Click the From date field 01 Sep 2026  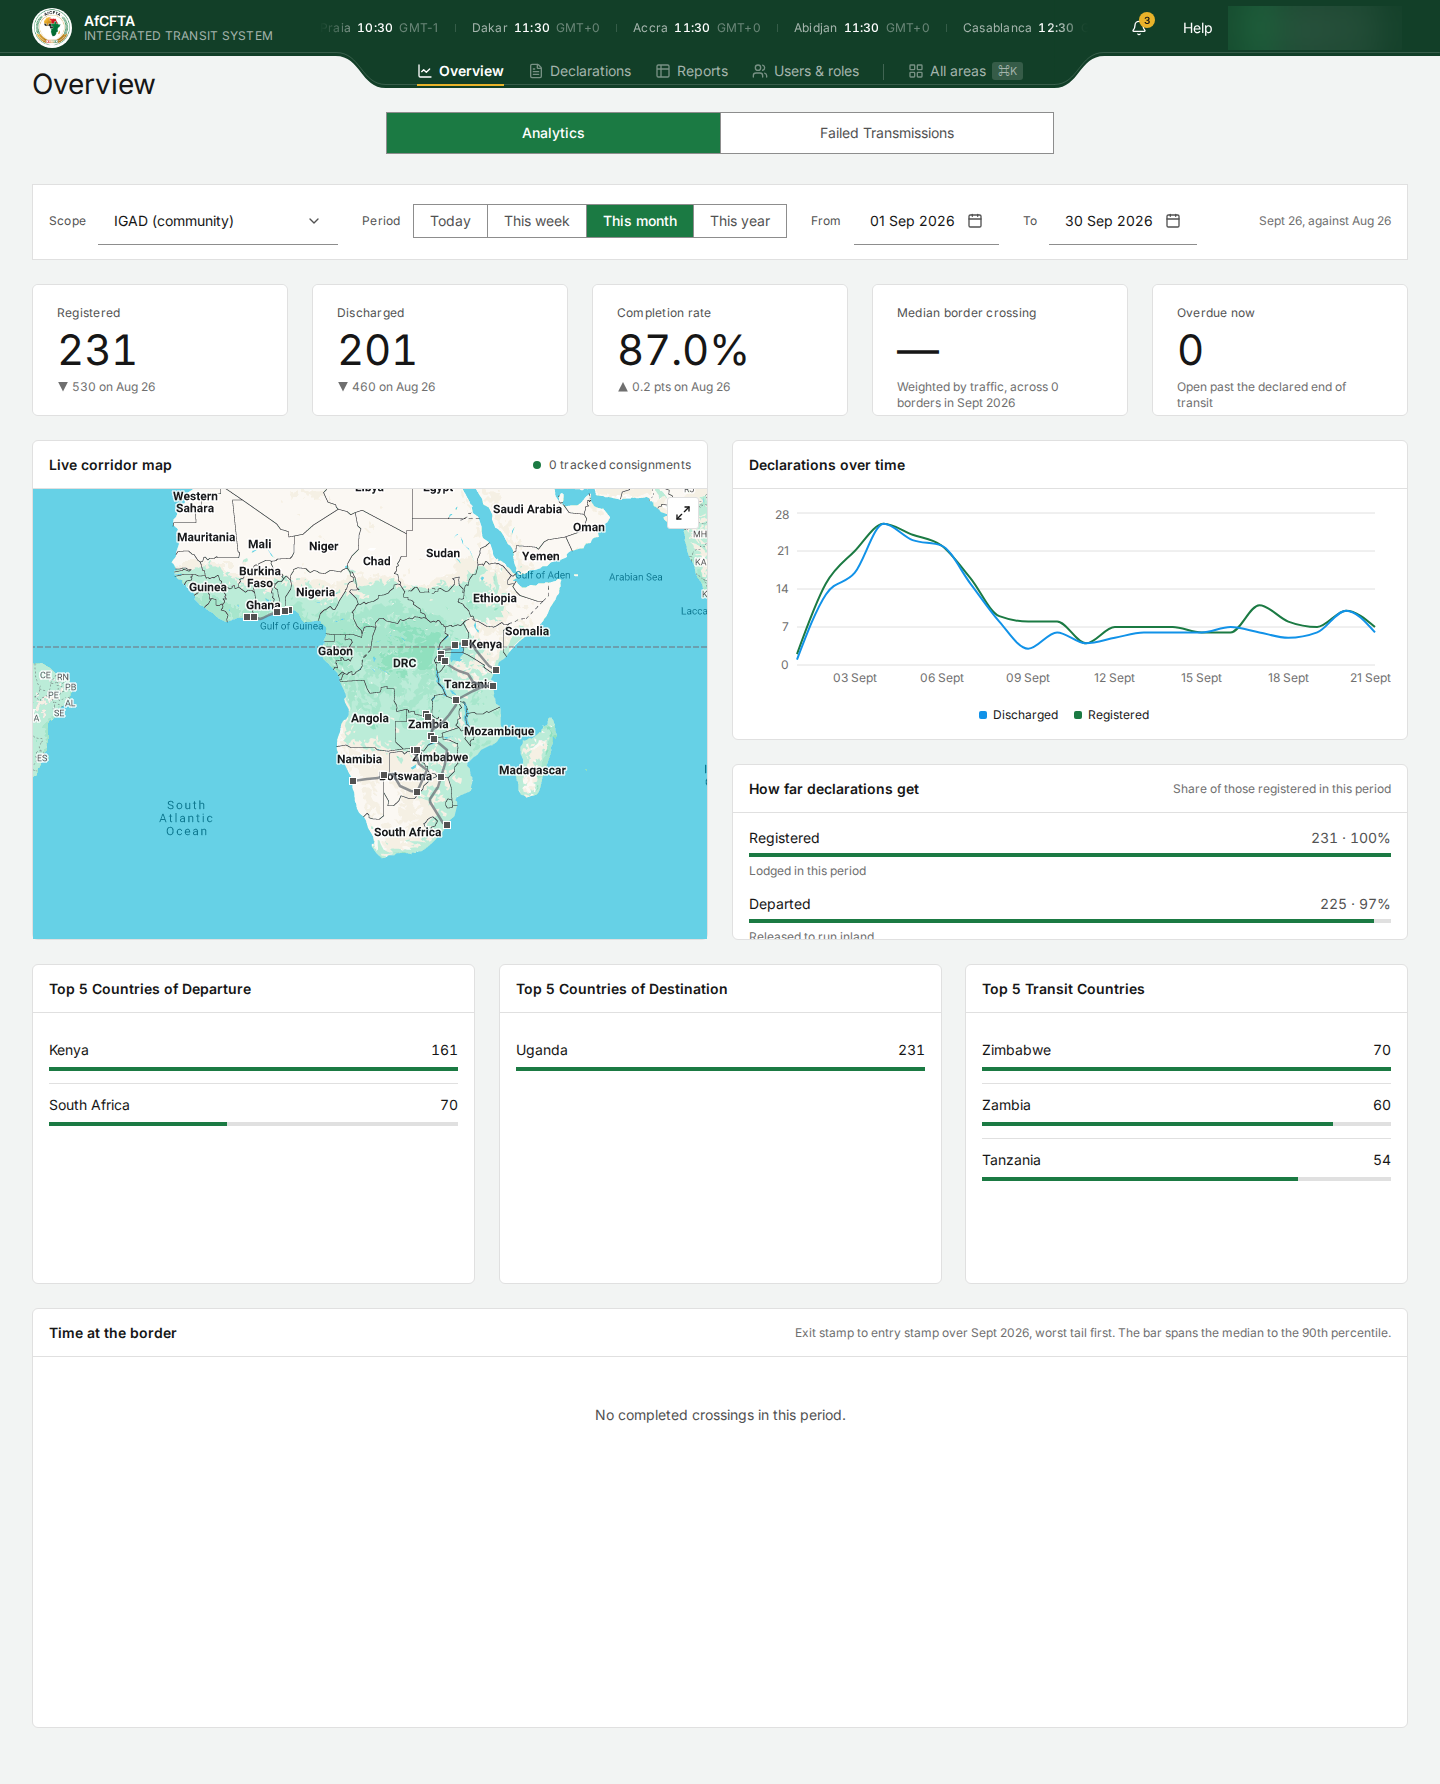click(926, 221)
